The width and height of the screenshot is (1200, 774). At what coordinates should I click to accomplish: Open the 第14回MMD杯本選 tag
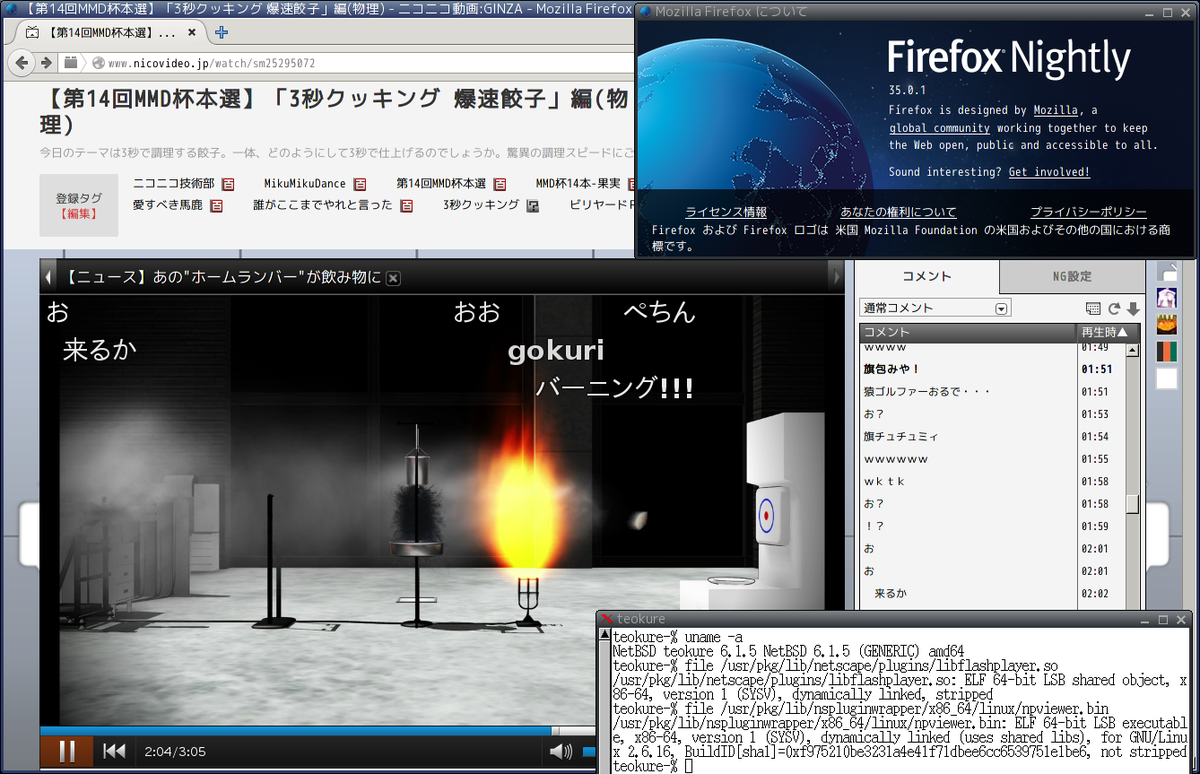coord(441,184)
